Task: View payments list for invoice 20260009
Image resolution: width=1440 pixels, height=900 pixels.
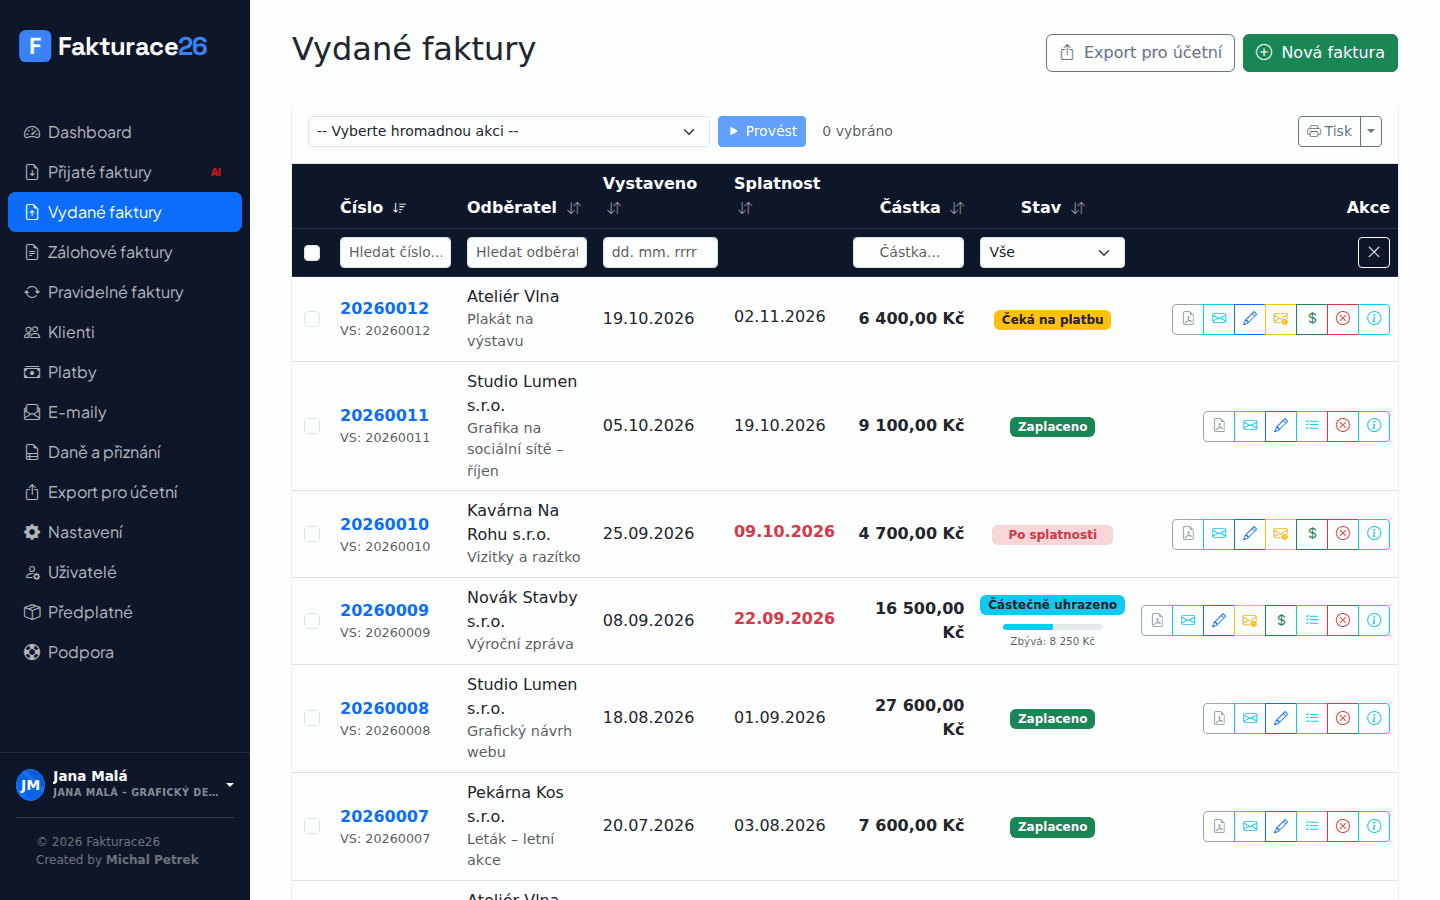Action: coord(1312,621)
